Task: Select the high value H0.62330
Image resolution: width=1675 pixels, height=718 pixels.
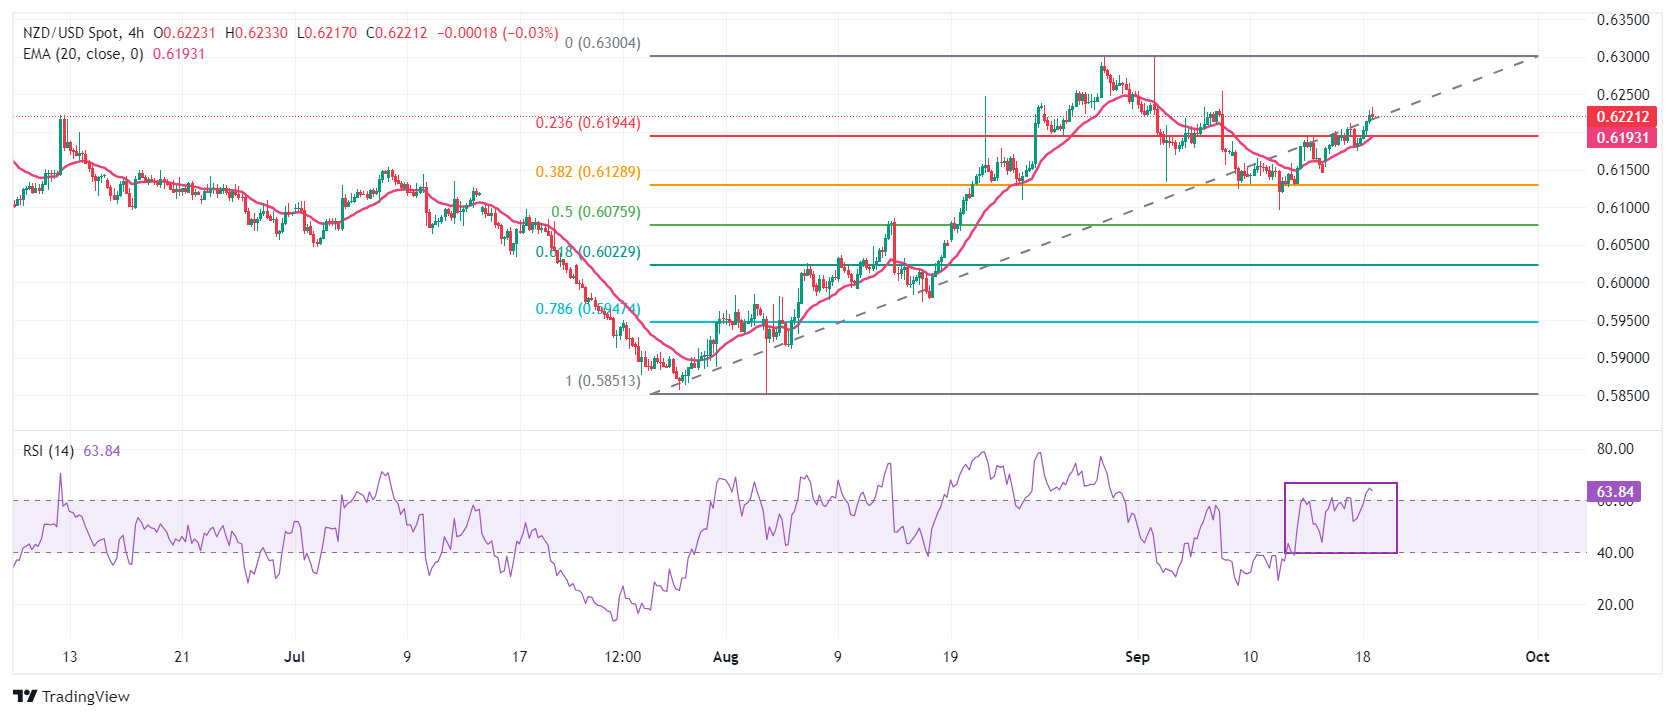Action: point(256,33)
